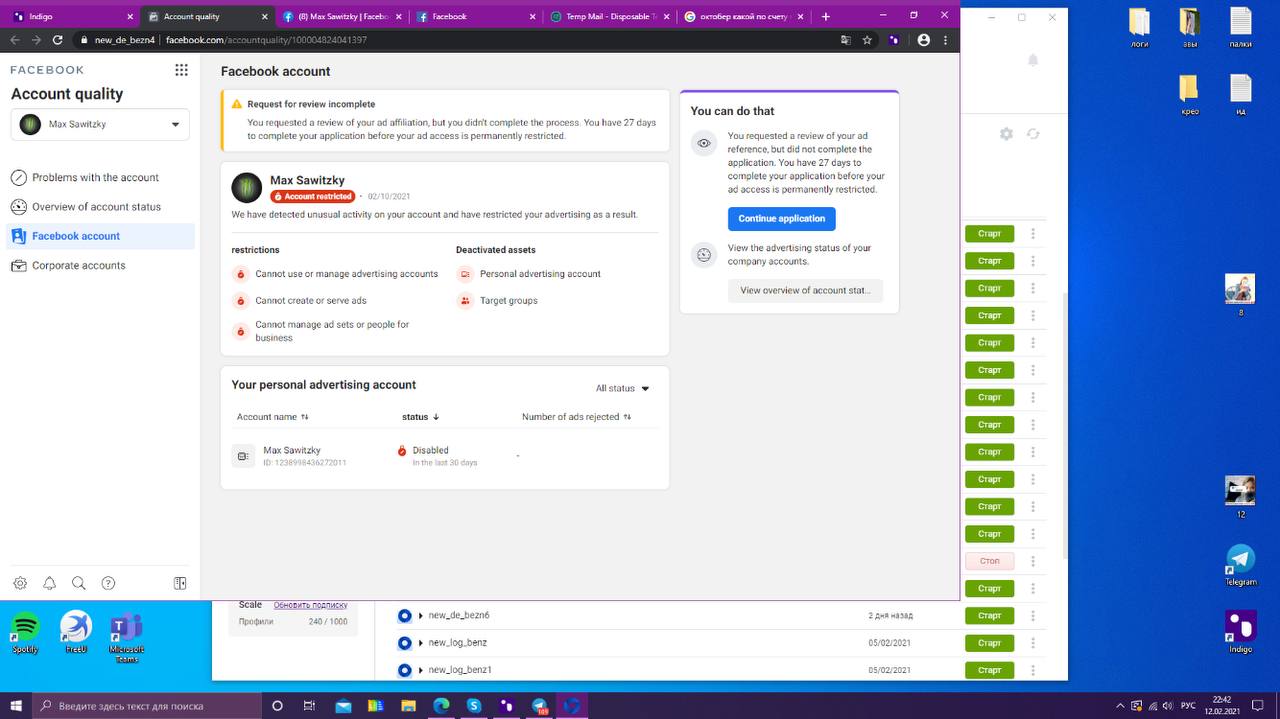The height and width of the screenshot is (719, 1280).
Task: Click the Continue application button
Action: coord(781,219)
